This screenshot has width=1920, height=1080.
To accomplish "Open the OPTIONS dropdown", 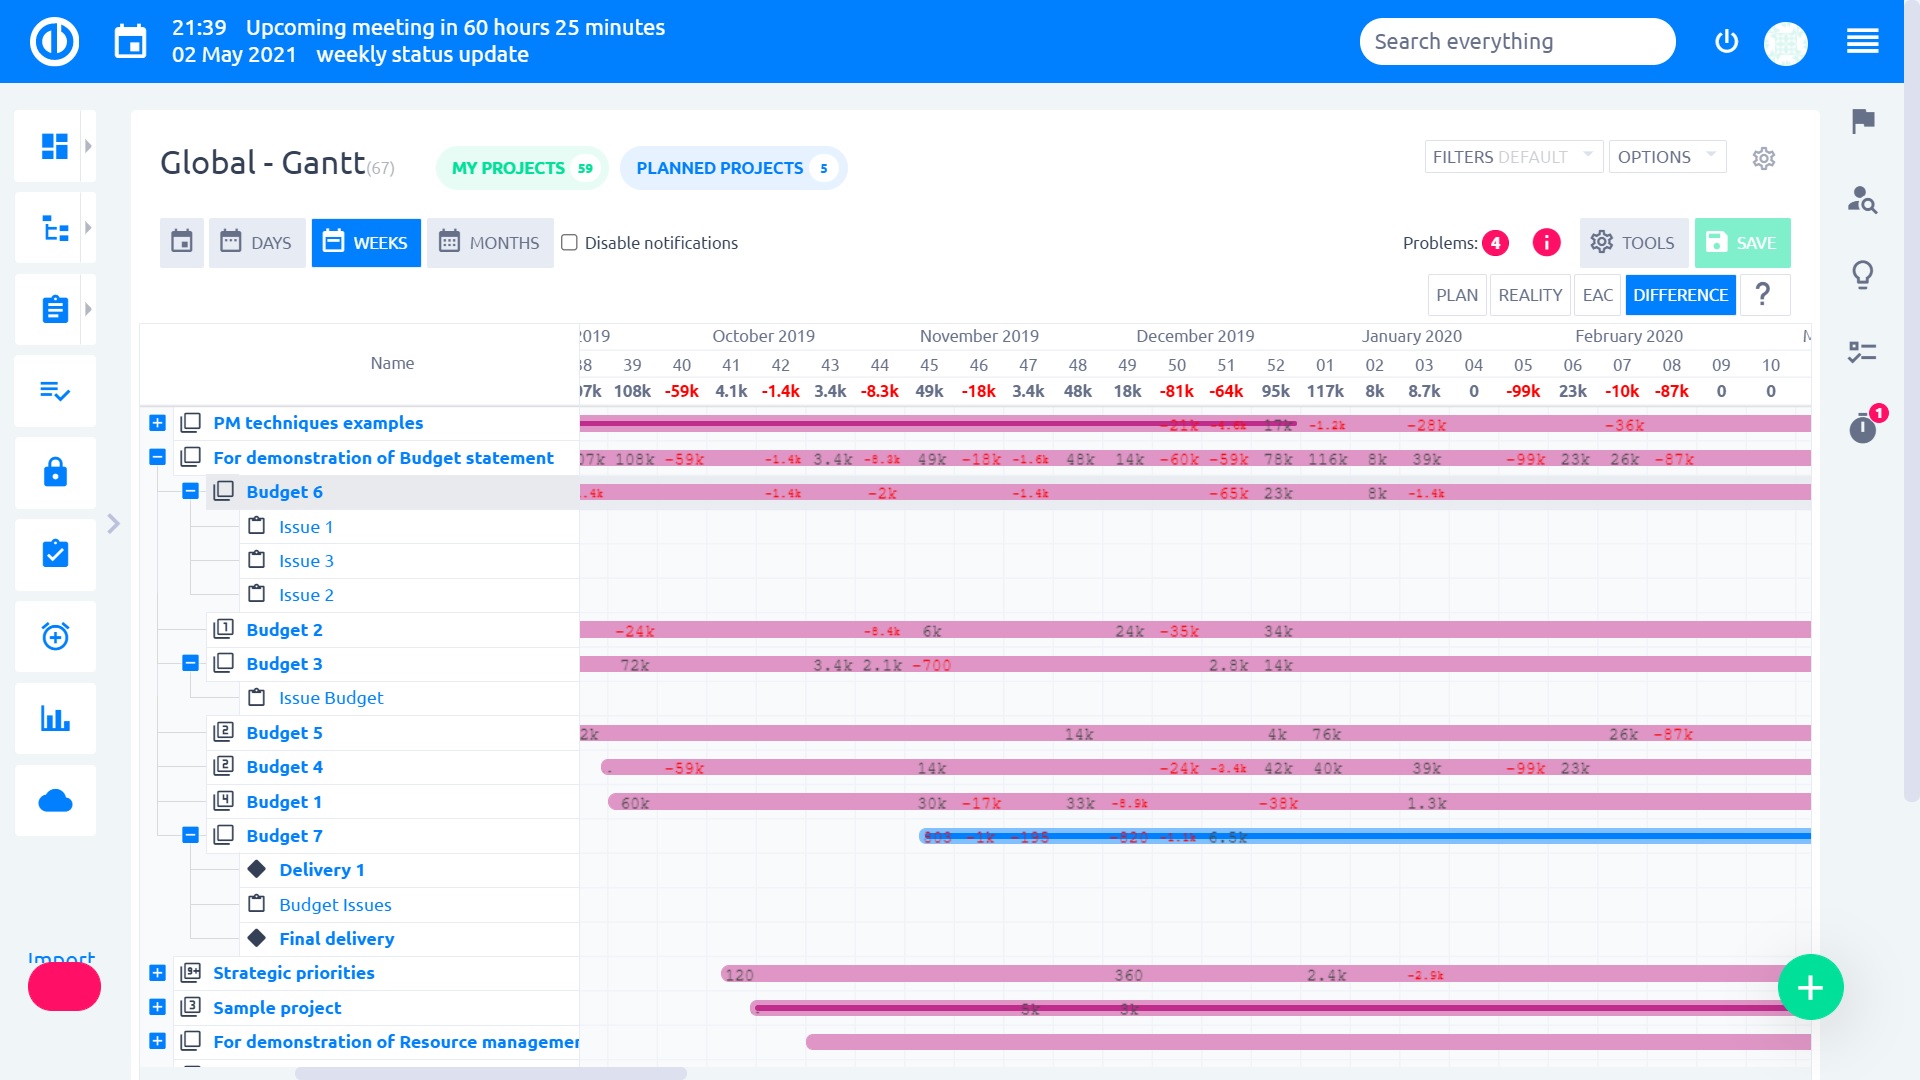I will [x=1666, y=157].
